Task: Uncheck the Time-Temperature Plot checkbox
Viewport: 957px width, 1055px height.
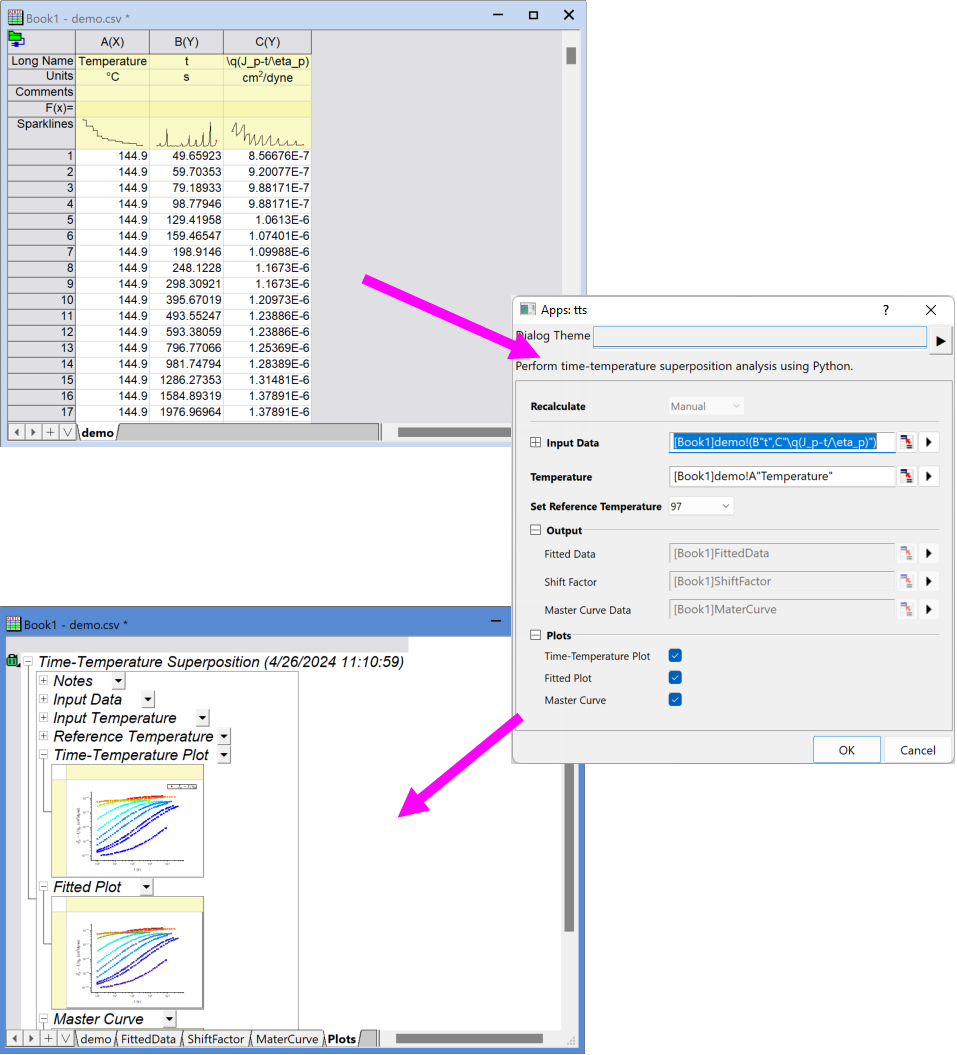Action: (675, 654)
